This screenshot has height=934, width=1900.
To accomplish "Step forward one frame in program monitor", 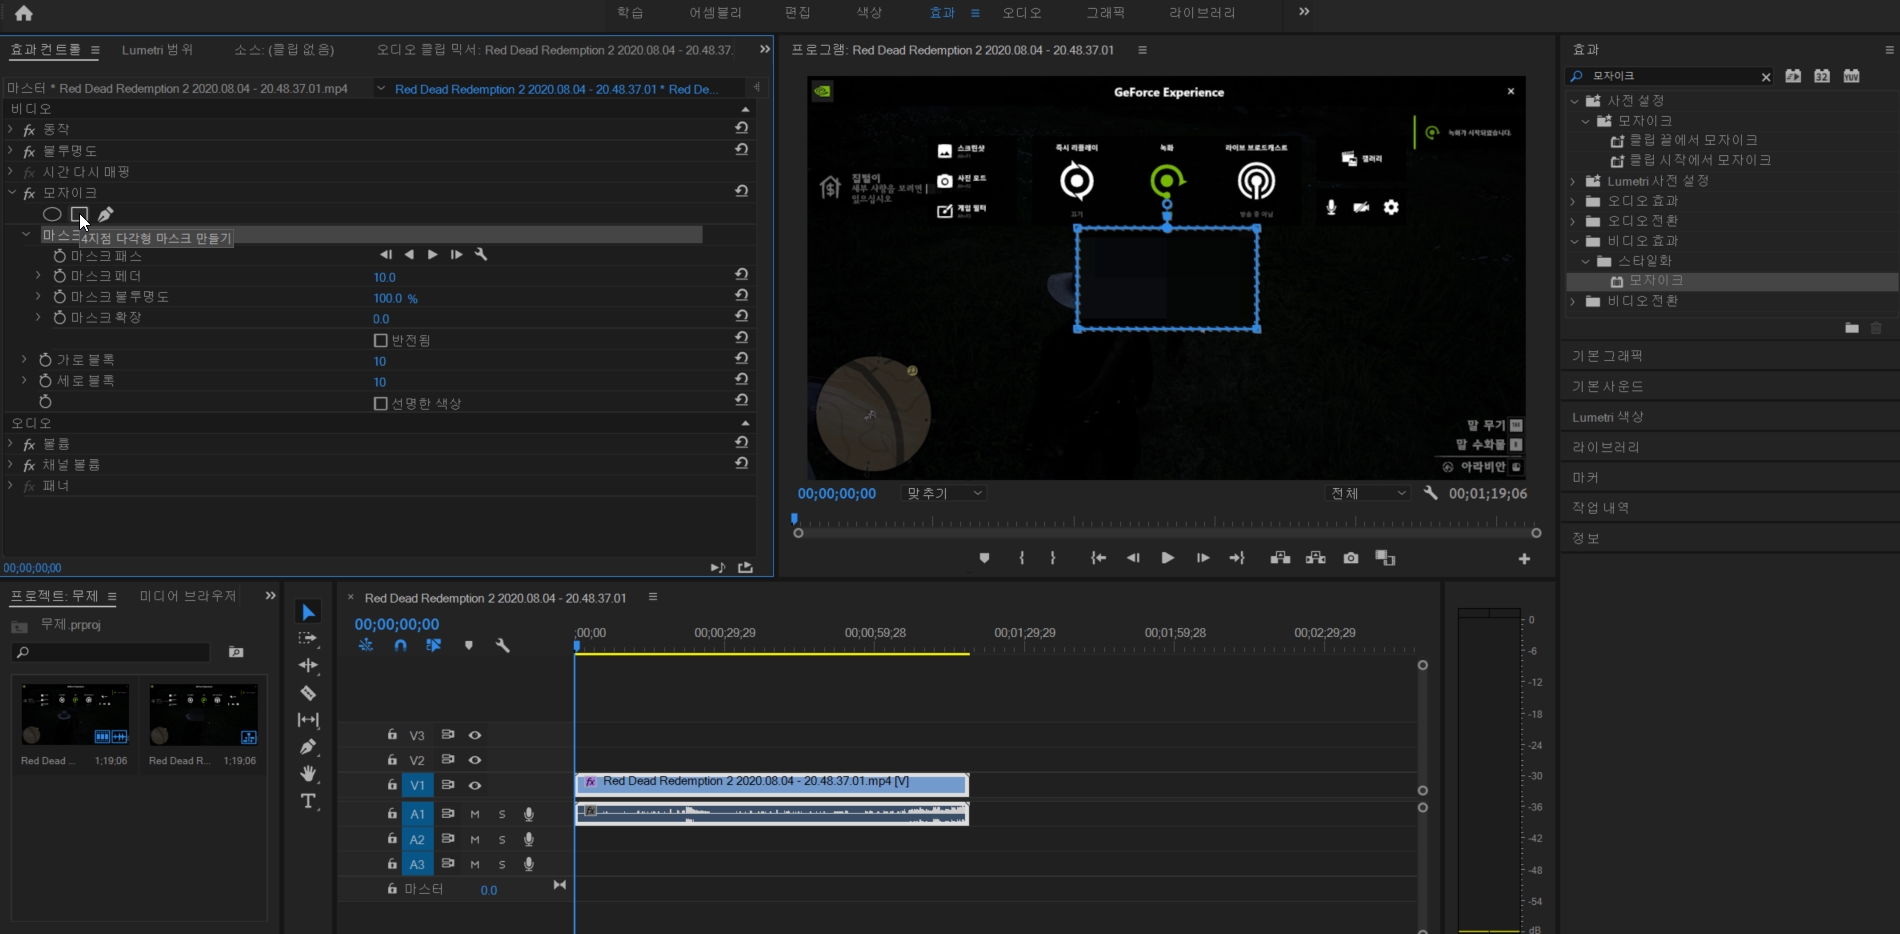I will point(1203,558).
